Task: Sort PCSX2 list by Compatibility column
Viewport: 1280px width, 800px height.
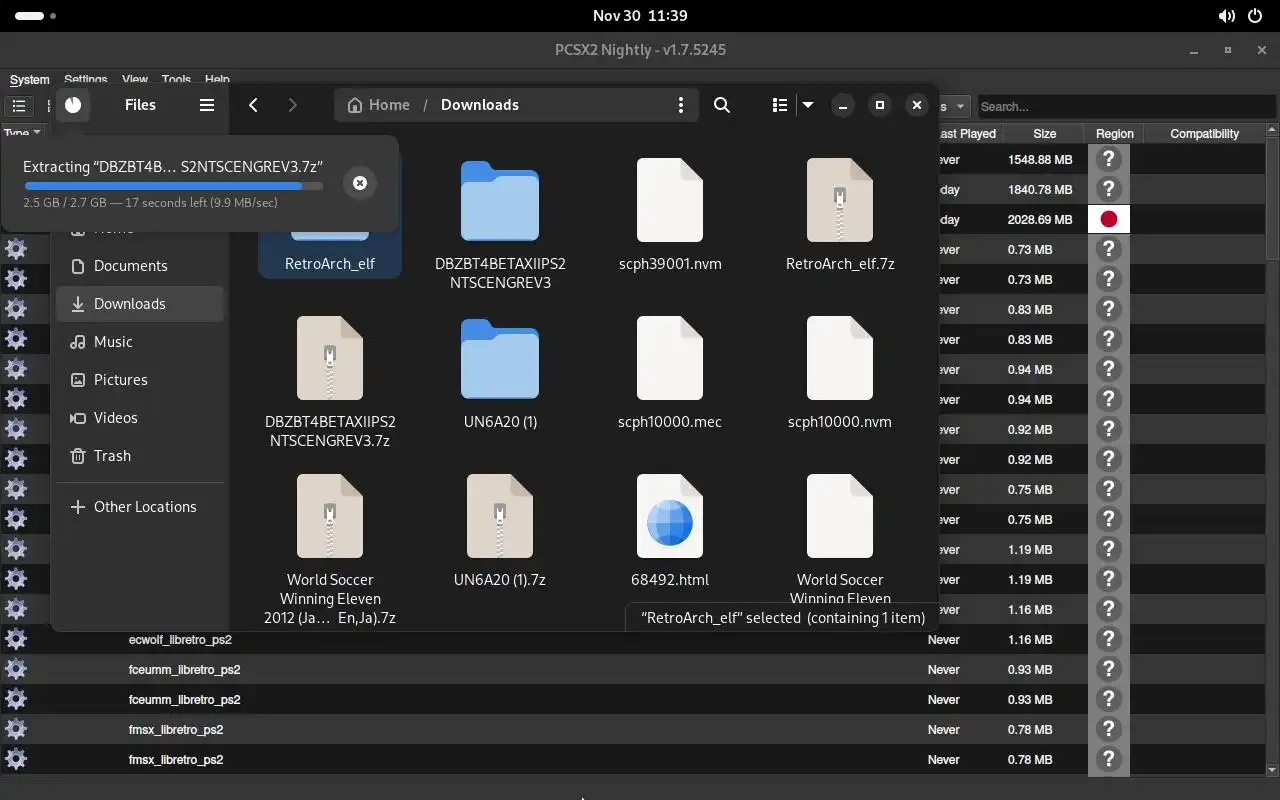Action: 1205,133
